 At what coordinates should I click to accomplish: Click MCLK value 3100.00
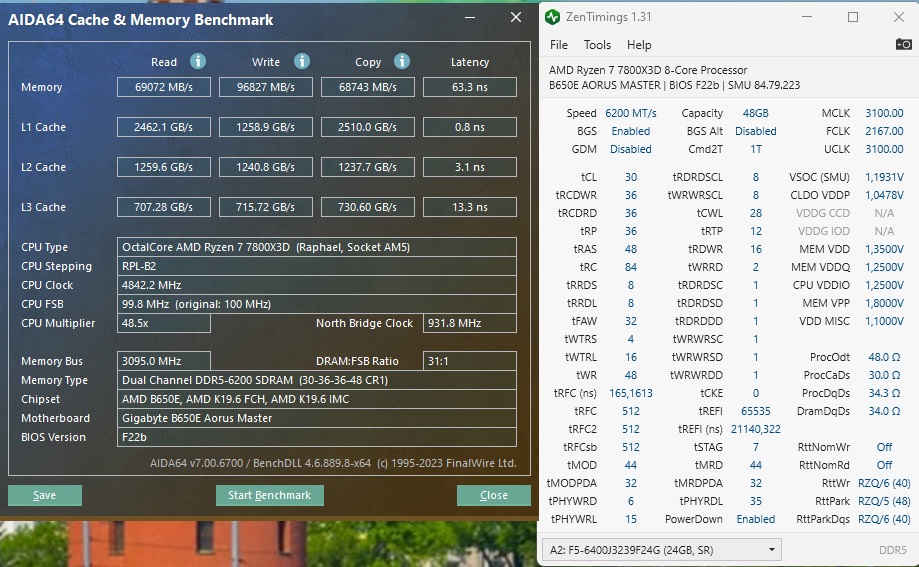tap(884, 113)
